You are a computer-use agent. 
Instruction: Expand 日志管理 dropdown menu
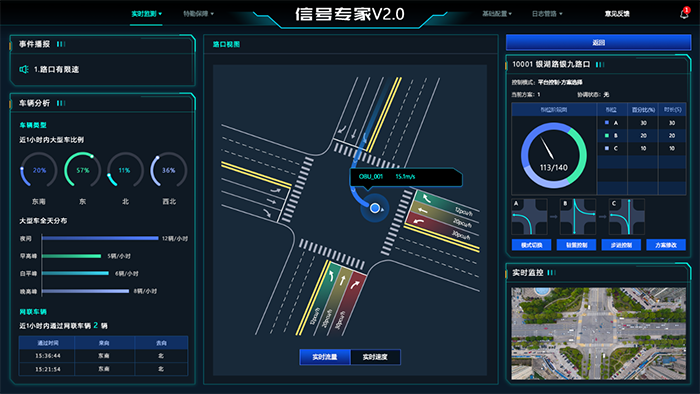pyautogui.click(x=547, y=14)
